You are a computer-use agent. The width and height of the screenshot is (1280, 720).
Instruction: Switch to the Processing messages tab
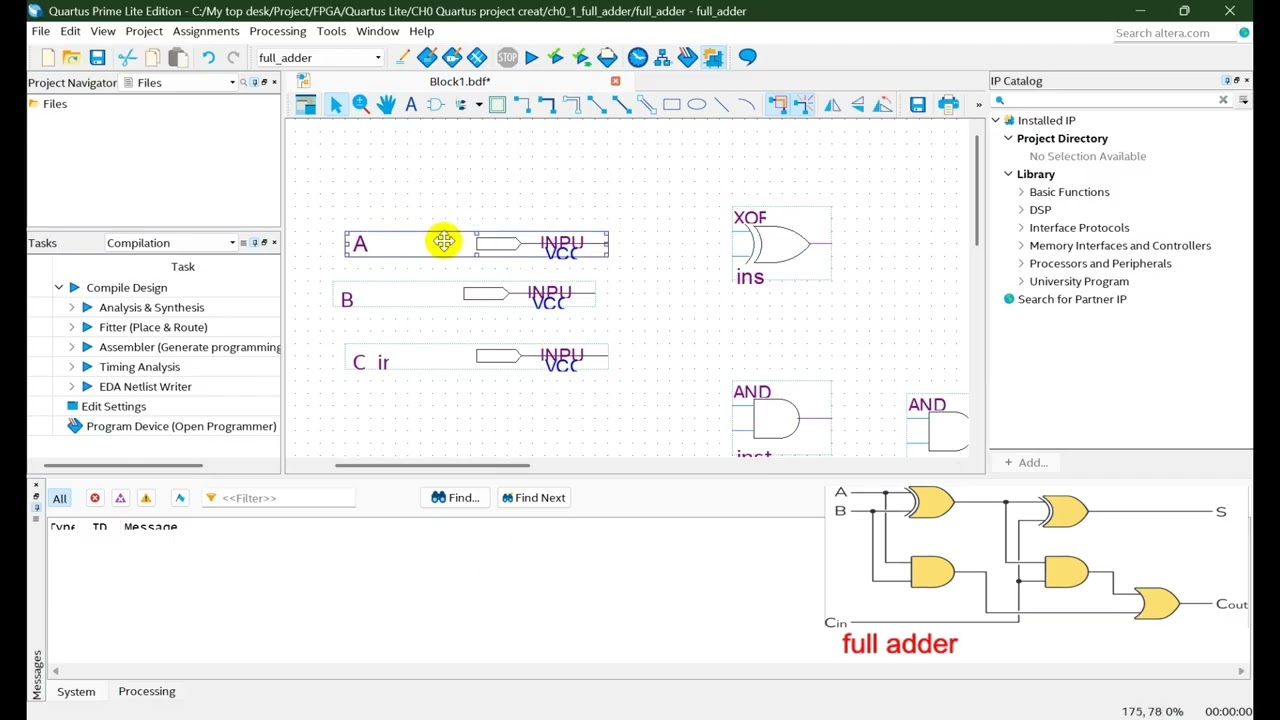[146, 691]
